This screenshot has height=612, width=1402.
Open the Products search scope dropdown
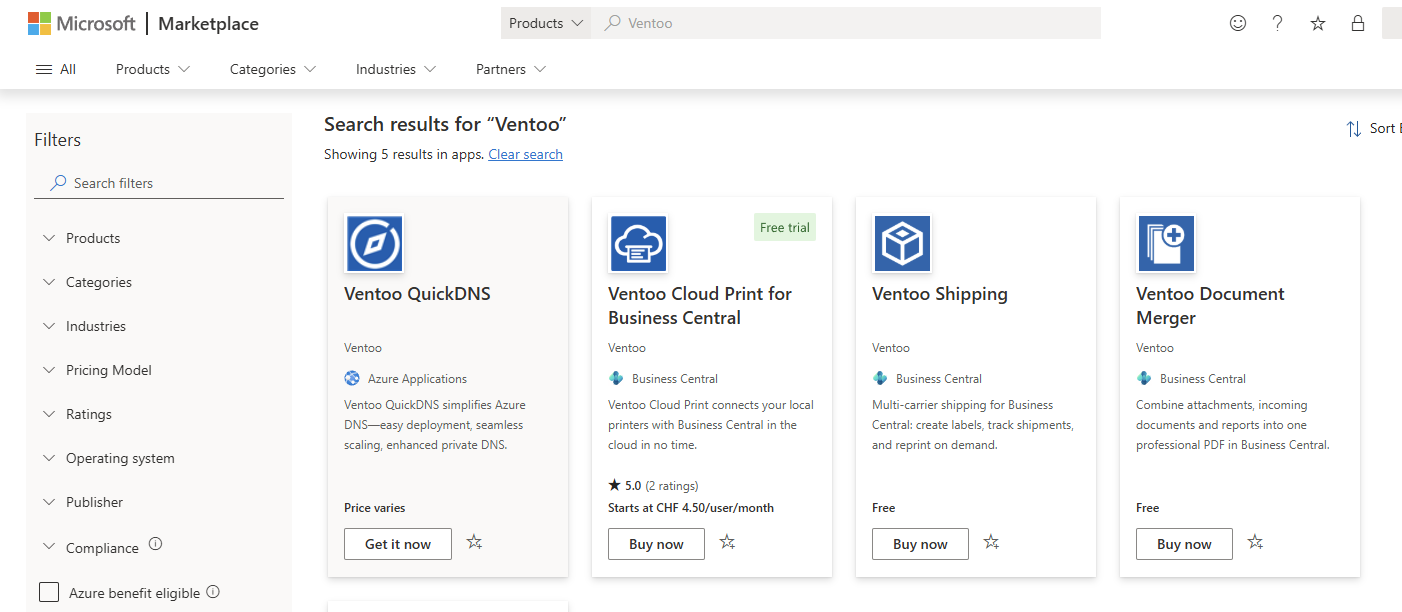click(546, 23)
